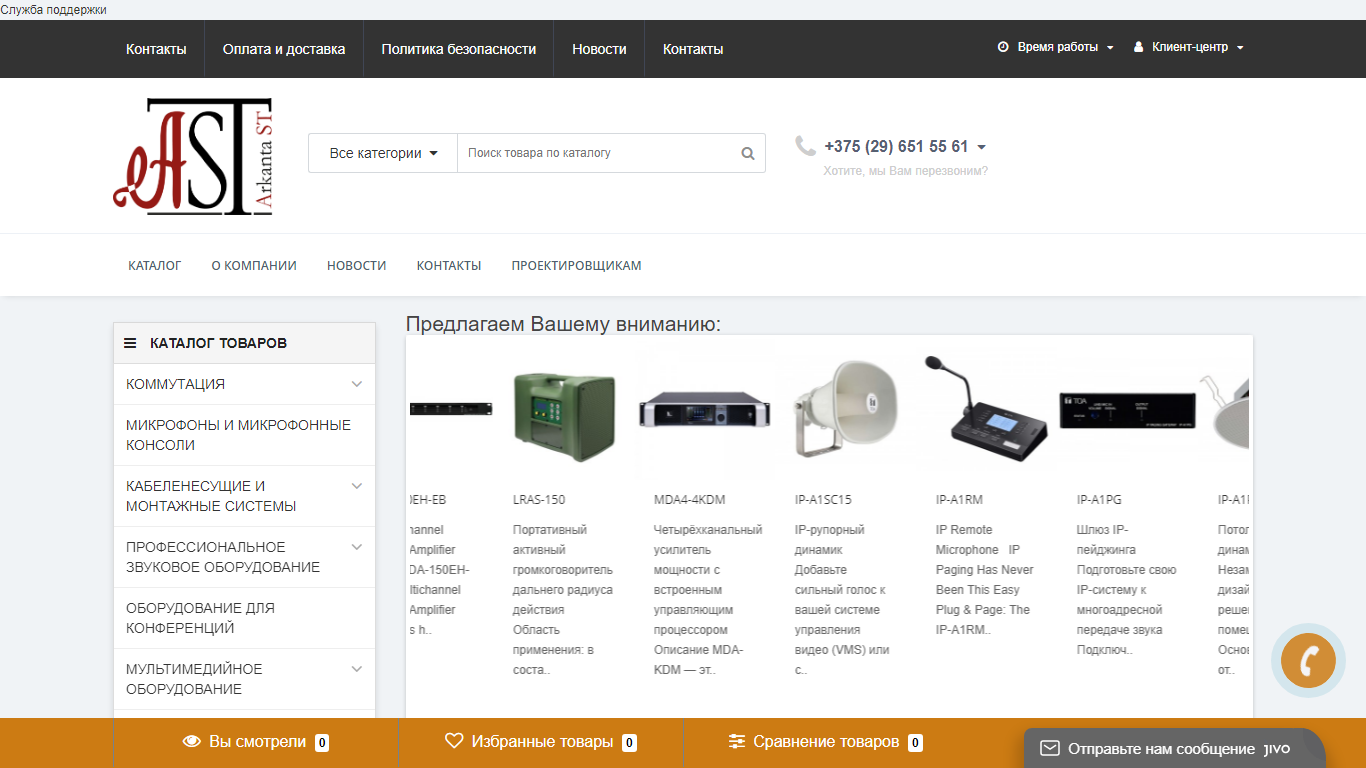Viewport: 1366px width, 768px height.
Task: Open the Все категории dropdown
Action: 383,153
